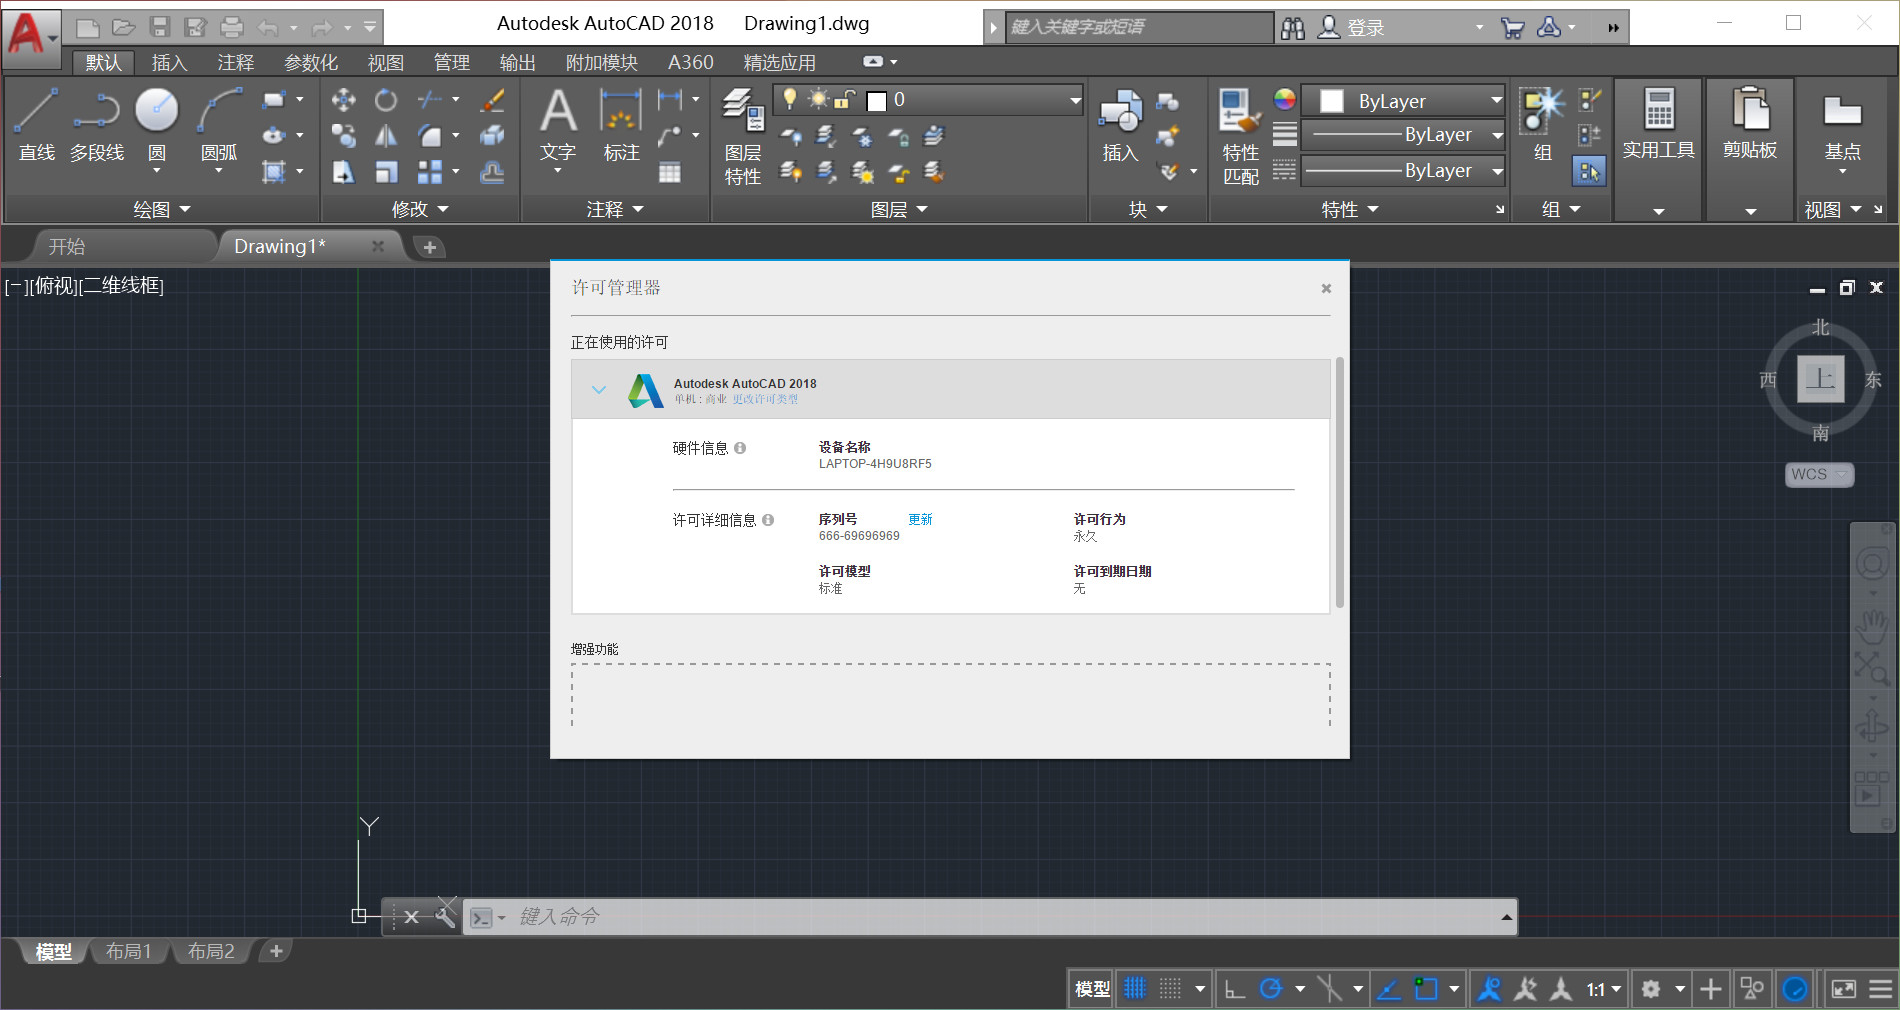Click the Mirror tool icon
1900x1010 pixels.
pos(386,136)
